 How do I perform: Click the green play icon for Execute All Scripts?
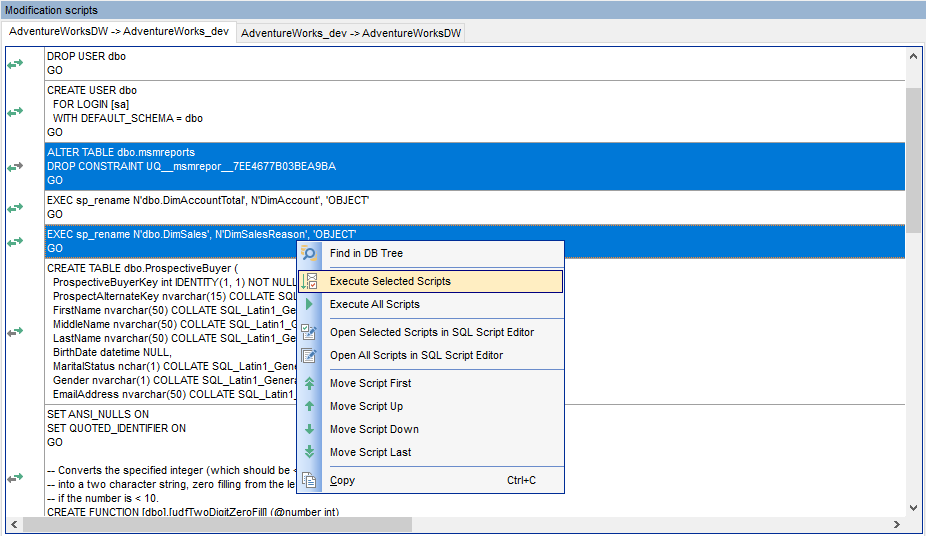(310, 304)
